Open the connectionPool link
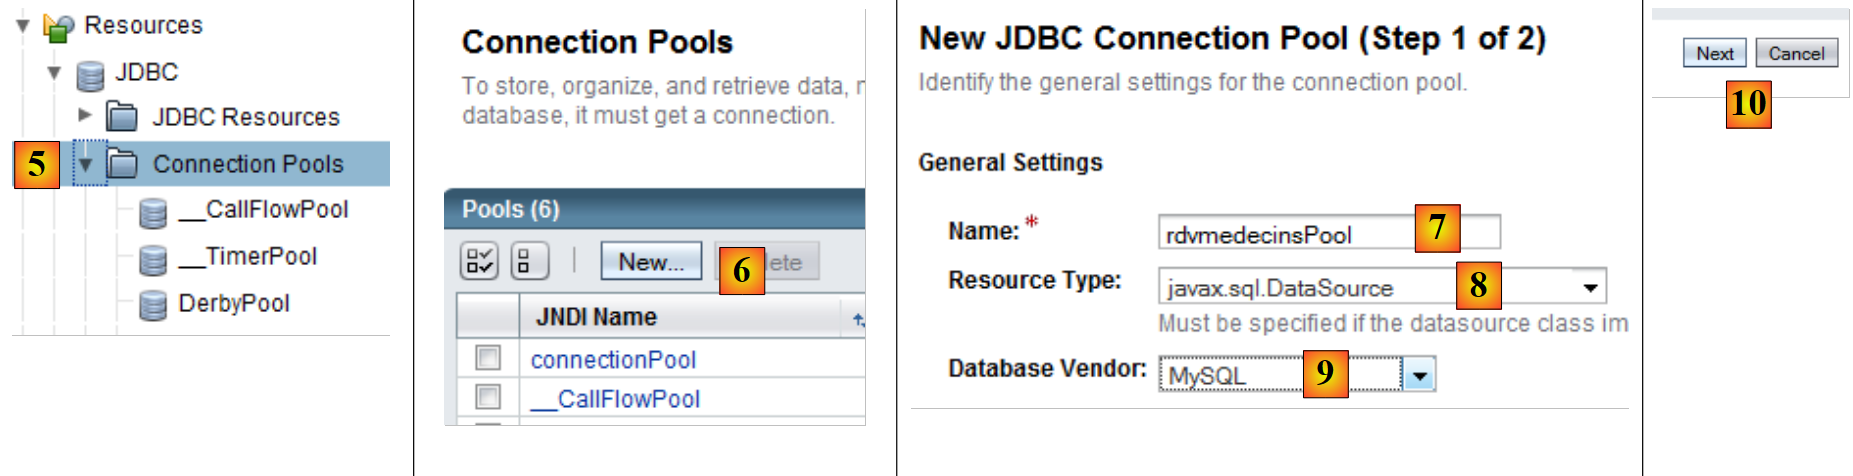The width and height of the screenshot is (1853, 476). (x=613, y=360)
